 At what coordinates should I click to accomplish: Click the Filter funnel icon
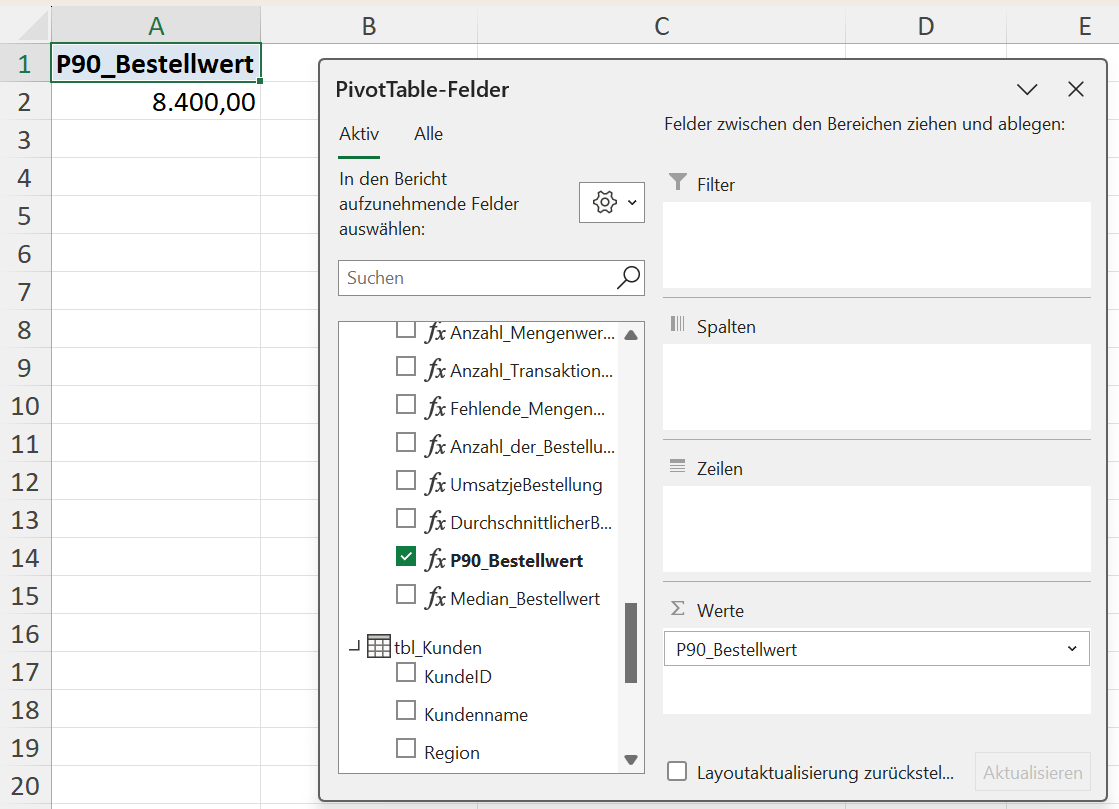pyautogui.click(x=678, y=183)
